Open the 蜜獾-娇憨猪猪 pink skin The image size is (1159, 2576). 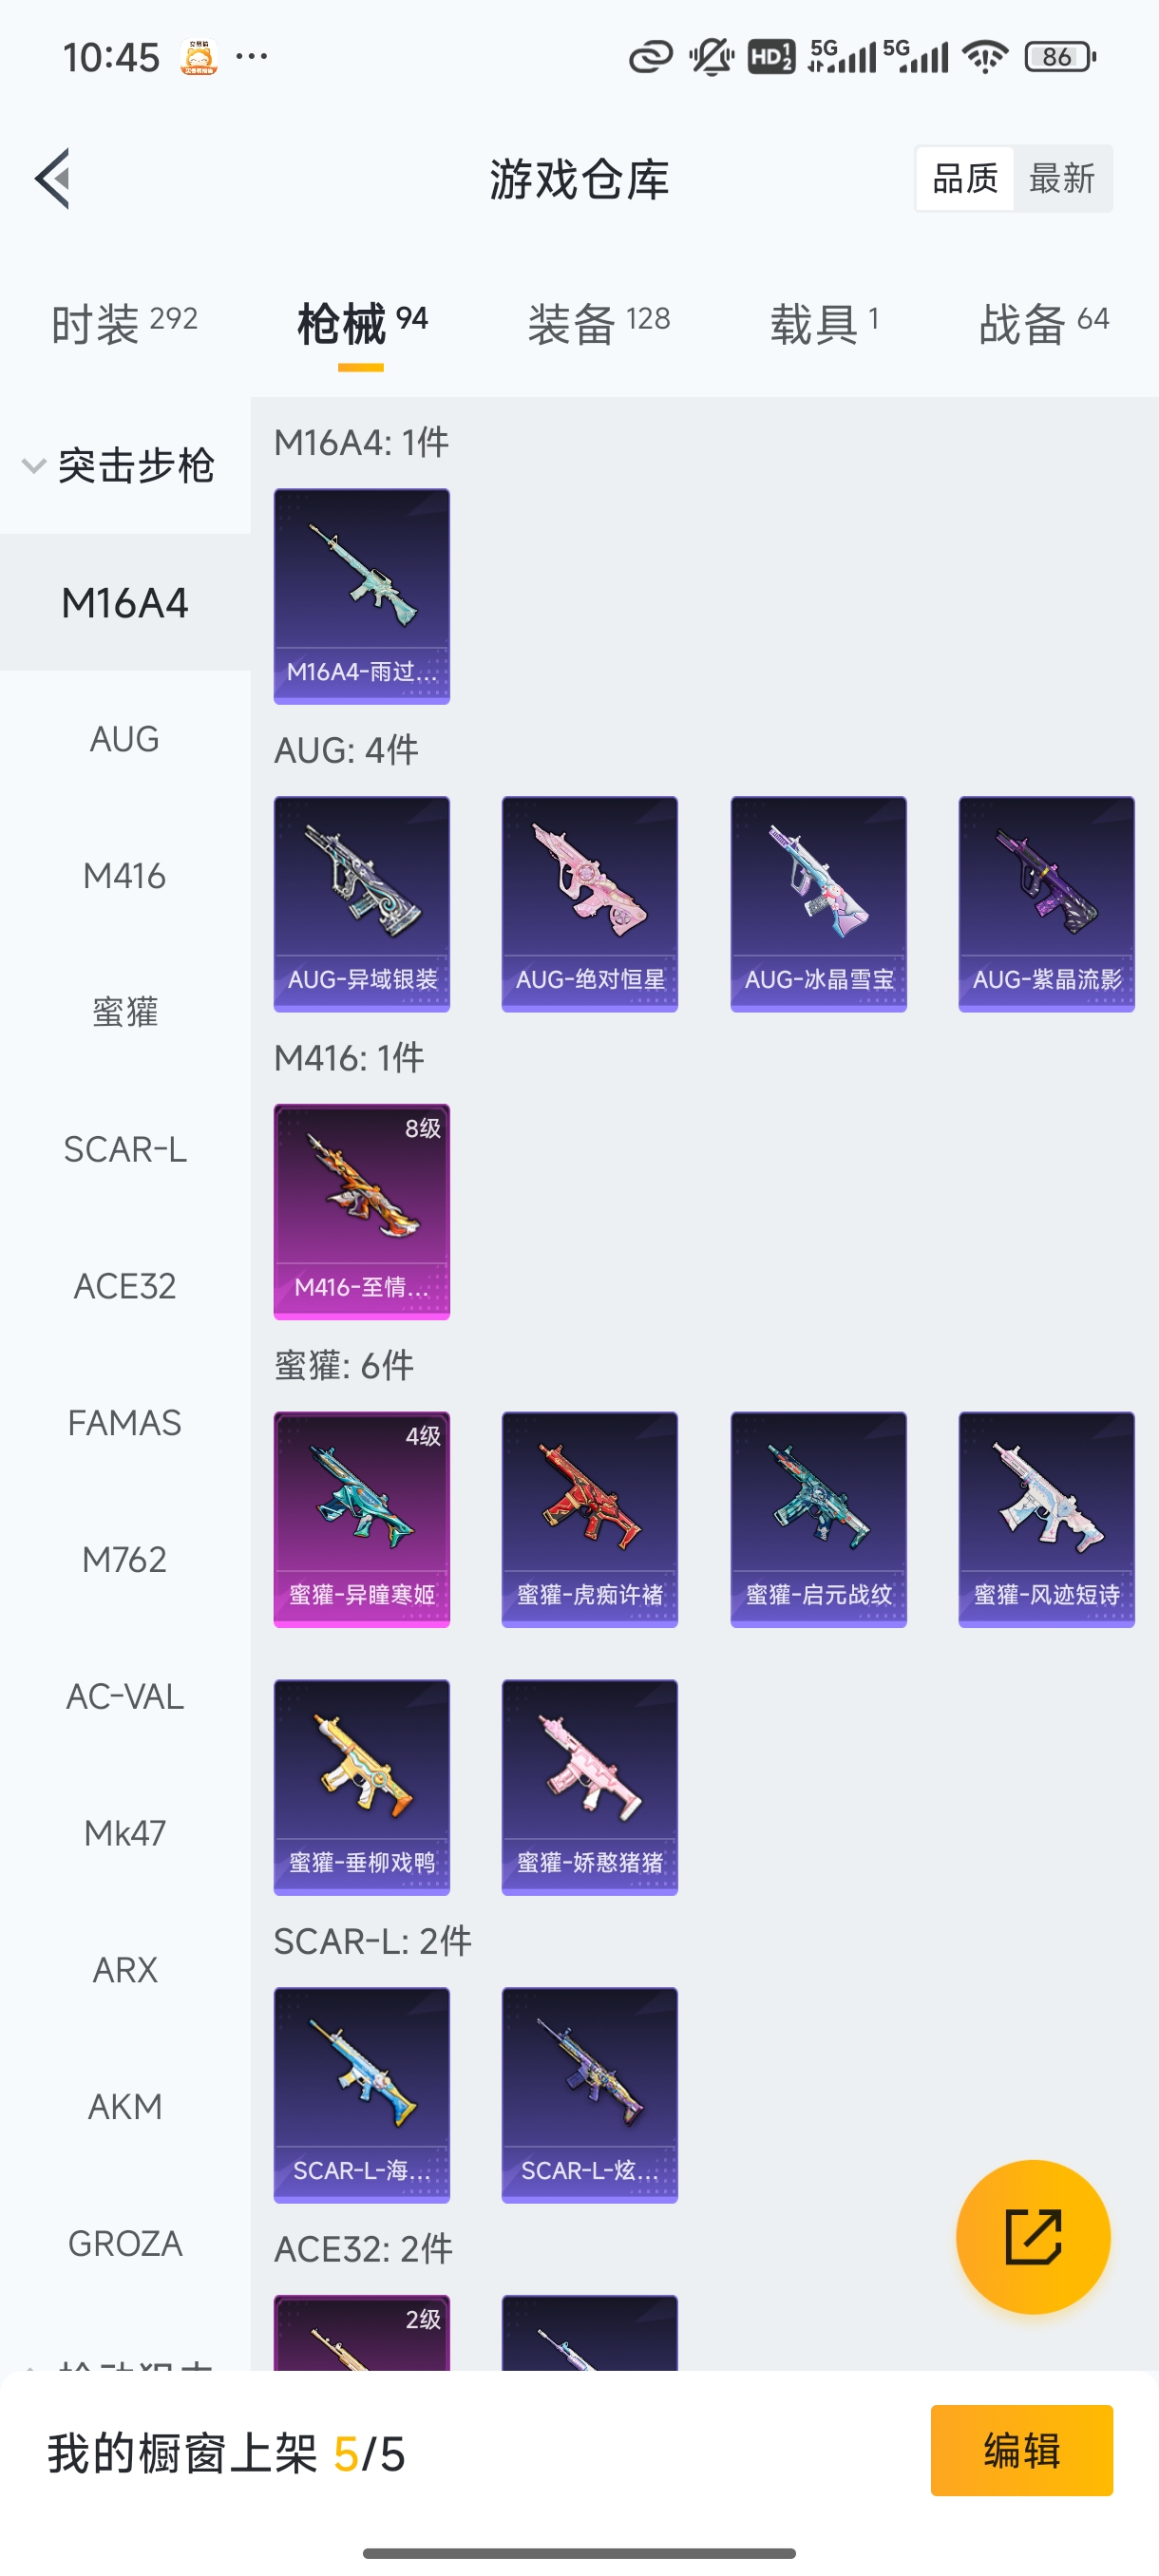pos(590,1788)
